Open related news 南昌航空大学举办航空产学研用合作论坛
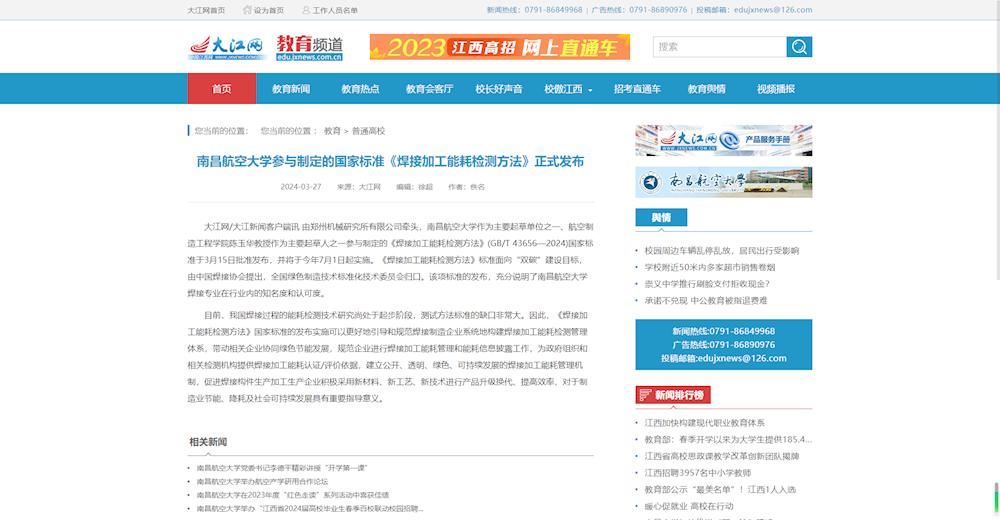1000x520 pixels. coord(262,481)
